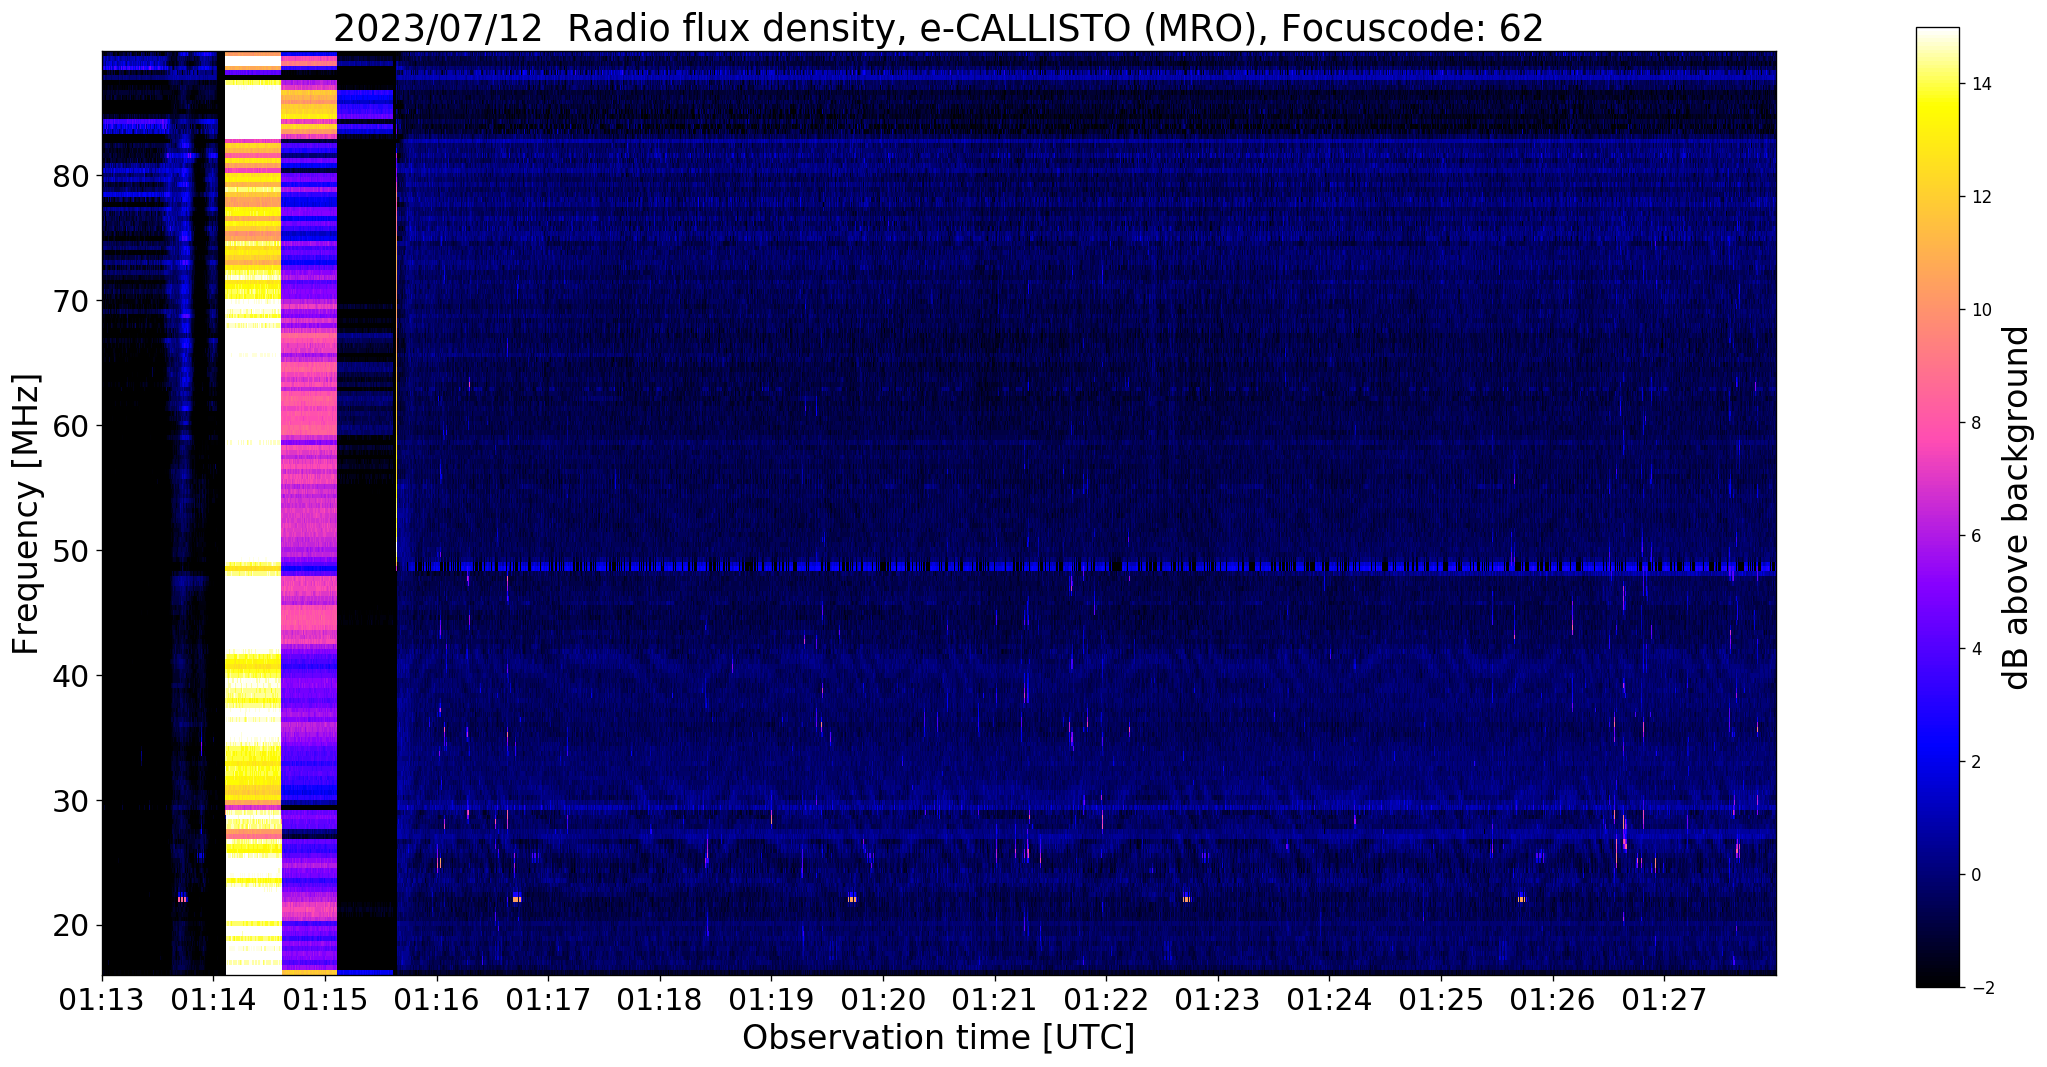
Task: Click the 01:26 time tick label
Action: pos(1552,1000)
